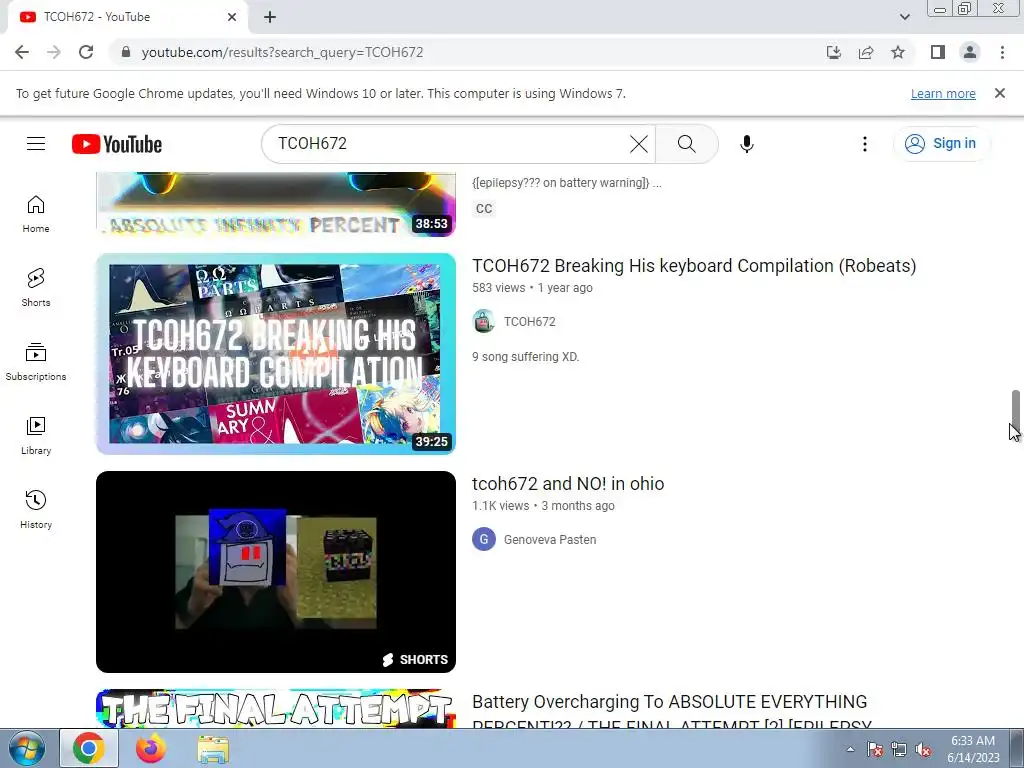Click the muted volume tray icon
The width and height of the screenshot is (1024, 768).
point(922,750)
